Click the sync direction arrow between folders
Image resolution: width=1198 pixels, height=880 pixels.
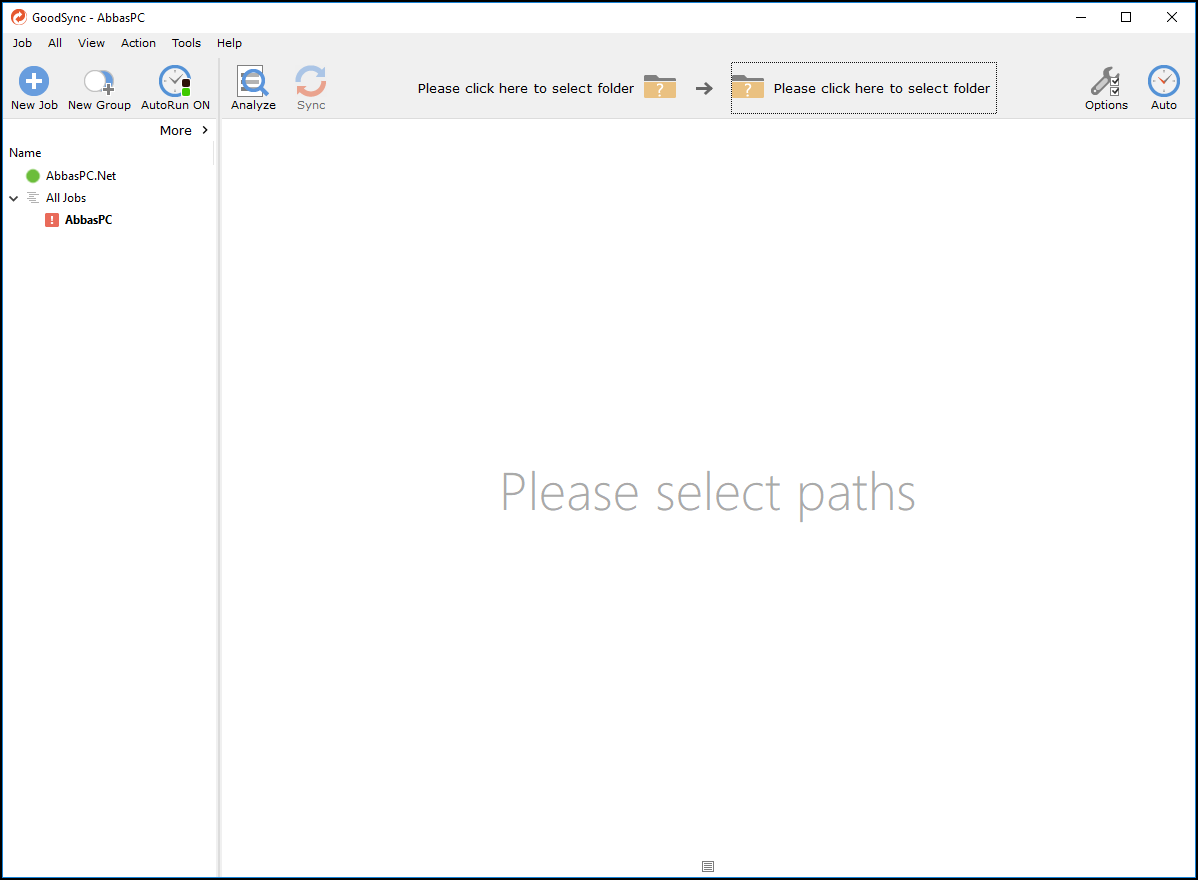704,89
